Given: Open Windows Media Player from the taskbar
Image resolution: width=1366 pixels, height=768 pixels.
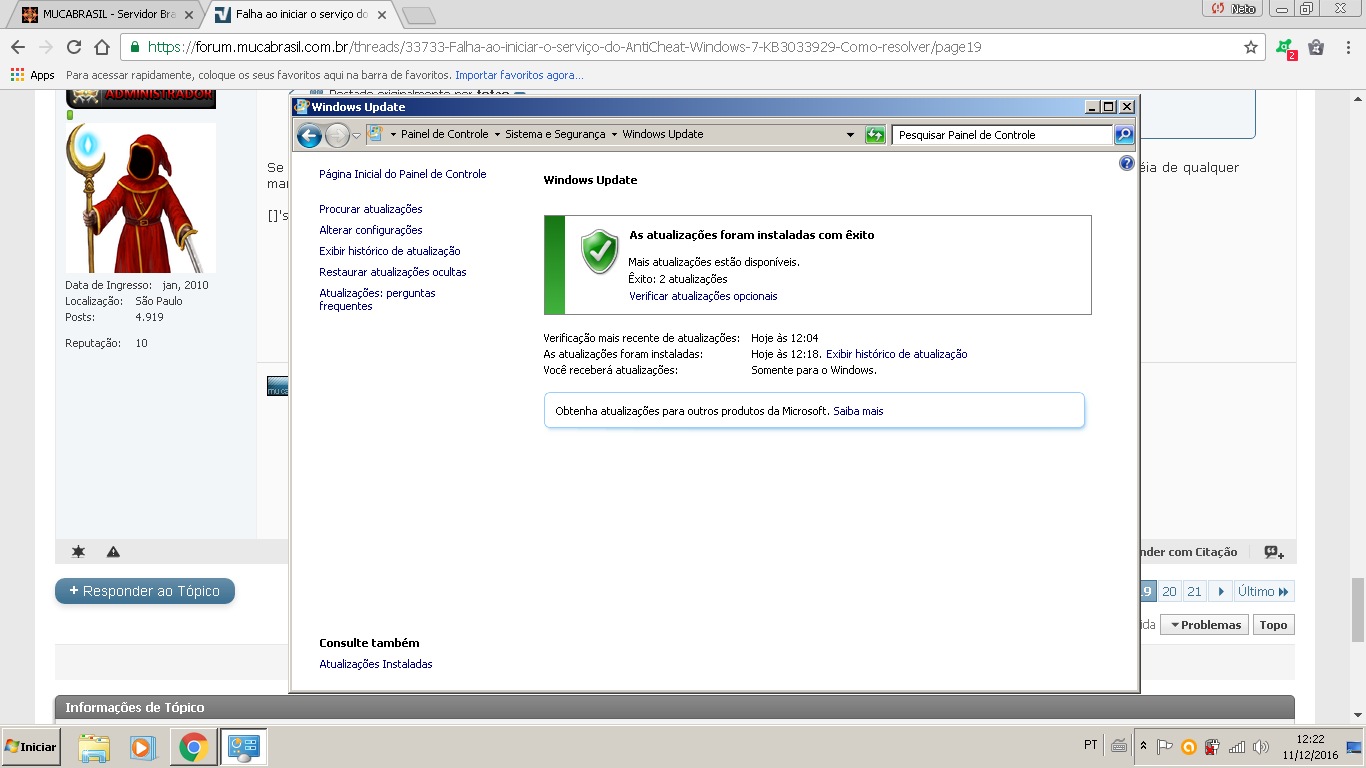Looking at the screenshot, I should tap(143, 747).
